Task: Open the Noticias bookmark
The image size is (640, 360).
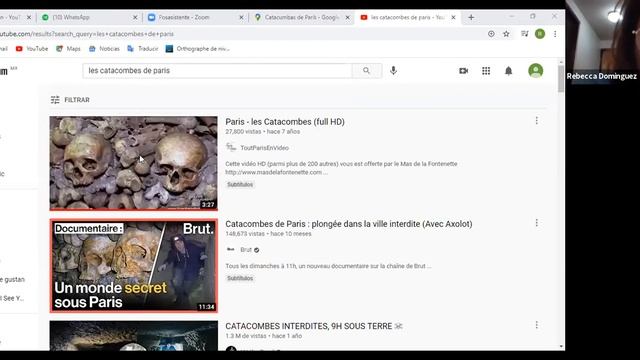Action: (x=104, y=49)
